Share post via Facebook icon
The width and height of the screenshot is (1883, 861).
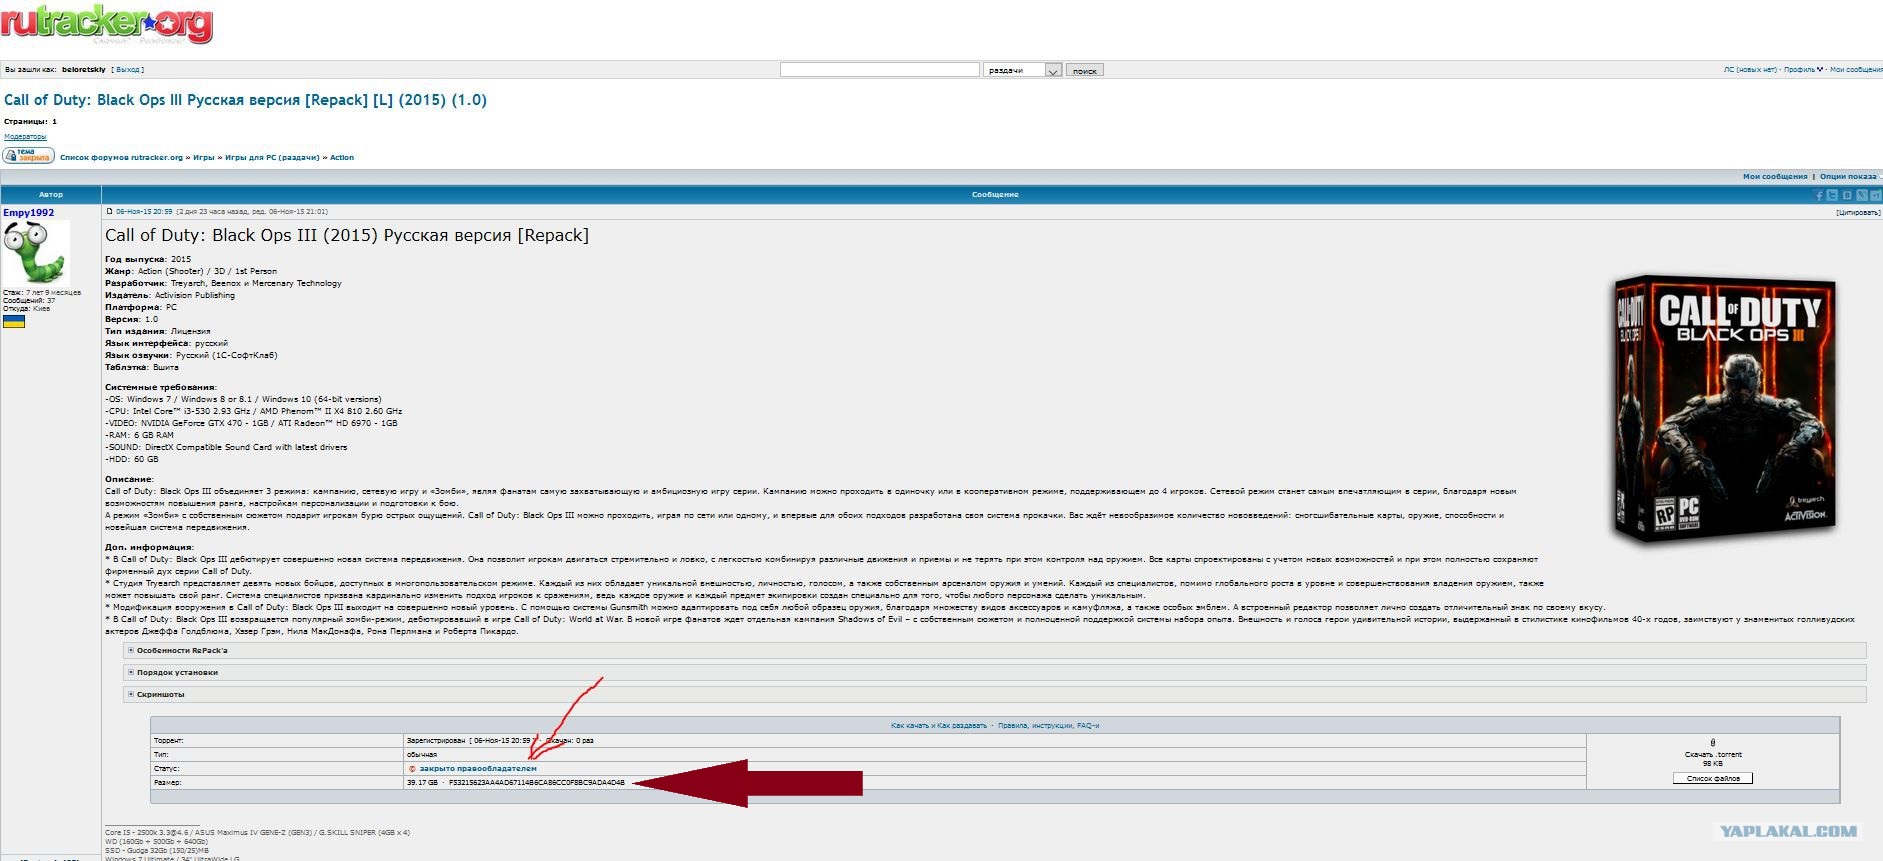1819,195
